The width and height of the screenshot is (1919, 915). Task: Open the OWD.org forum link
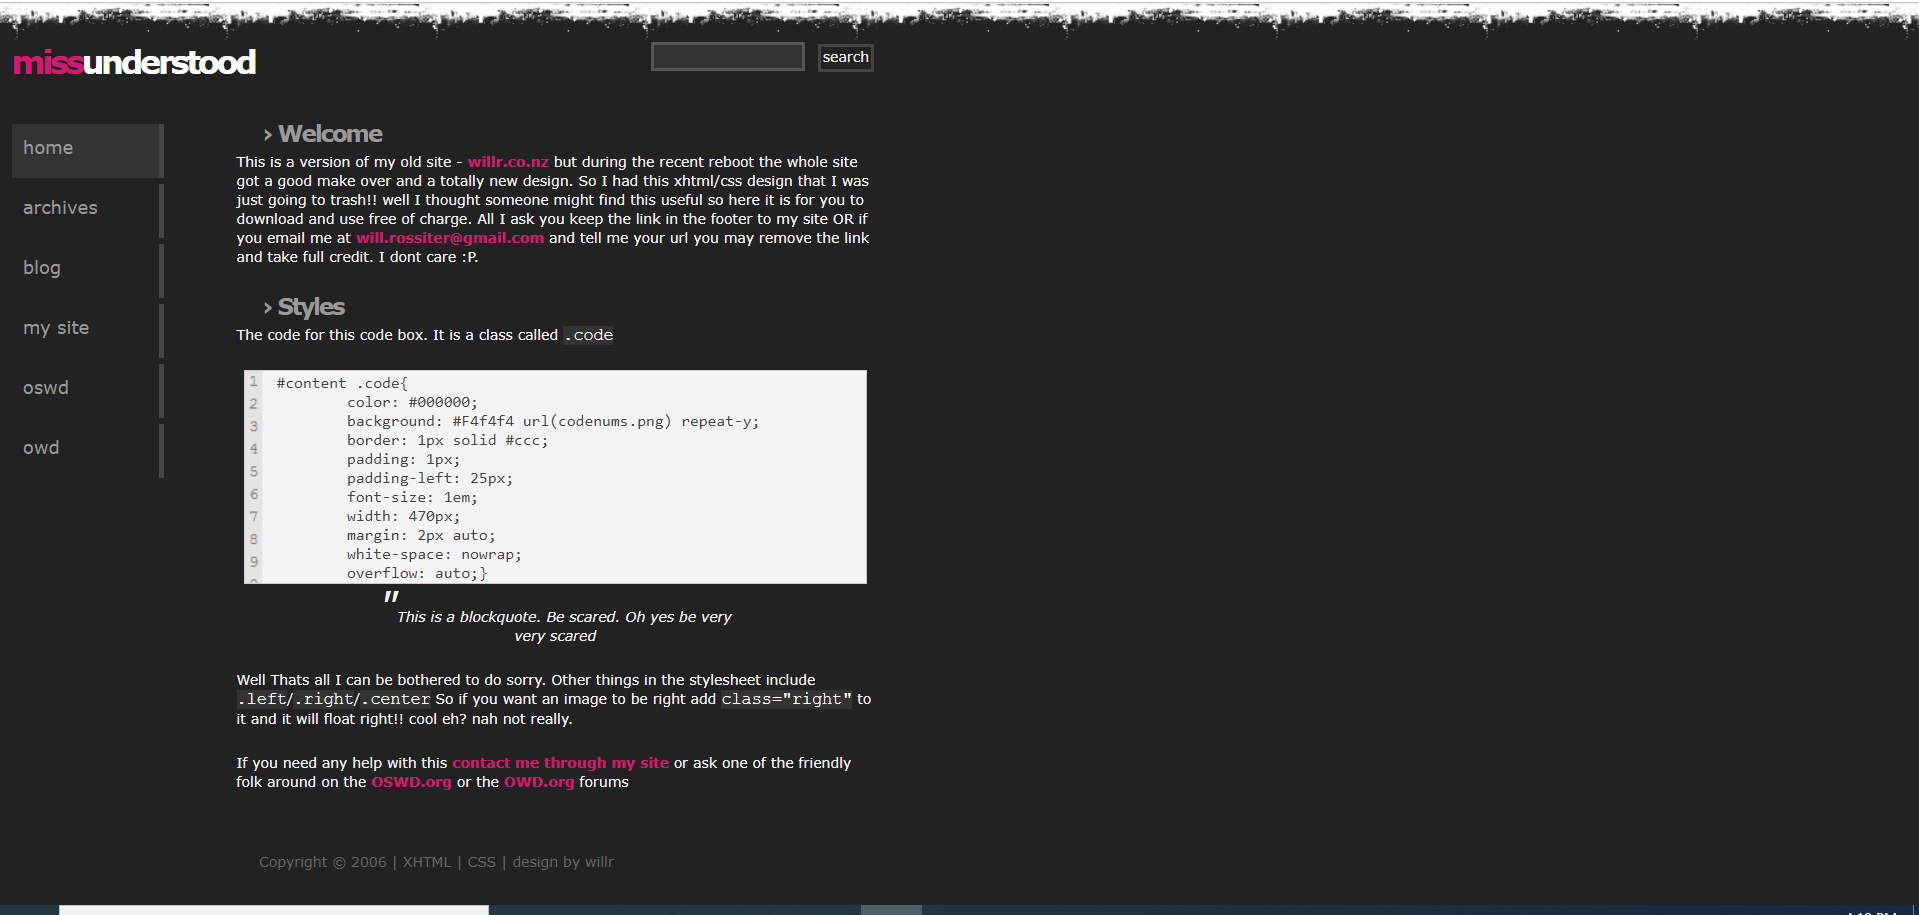coord(539,782)
